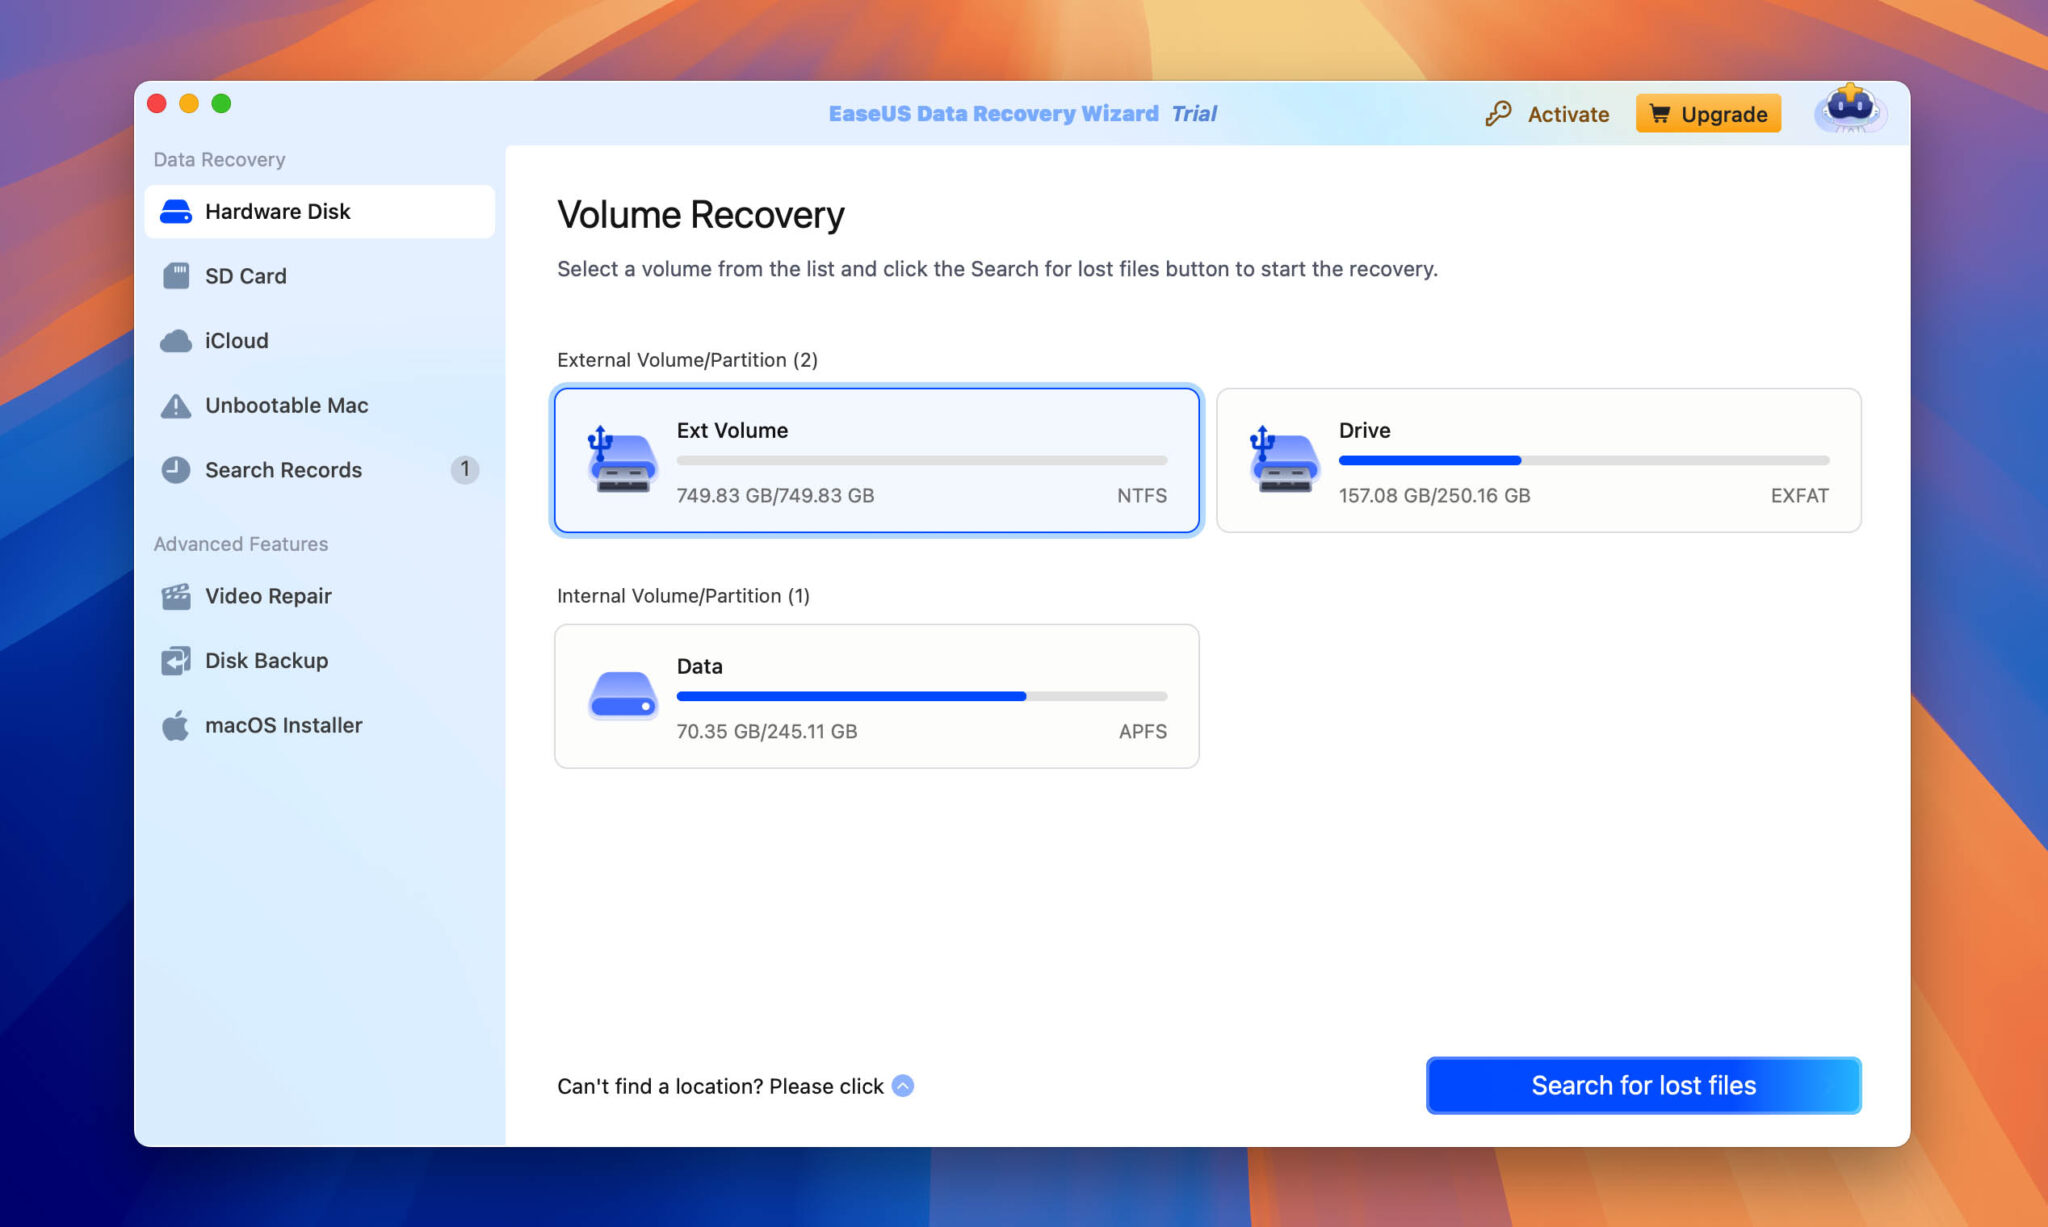Click the Hardware Disk sidebar icon
Image resolution: width=2048 pixels, height=1227 pixels.
click(x=176, y=212)
